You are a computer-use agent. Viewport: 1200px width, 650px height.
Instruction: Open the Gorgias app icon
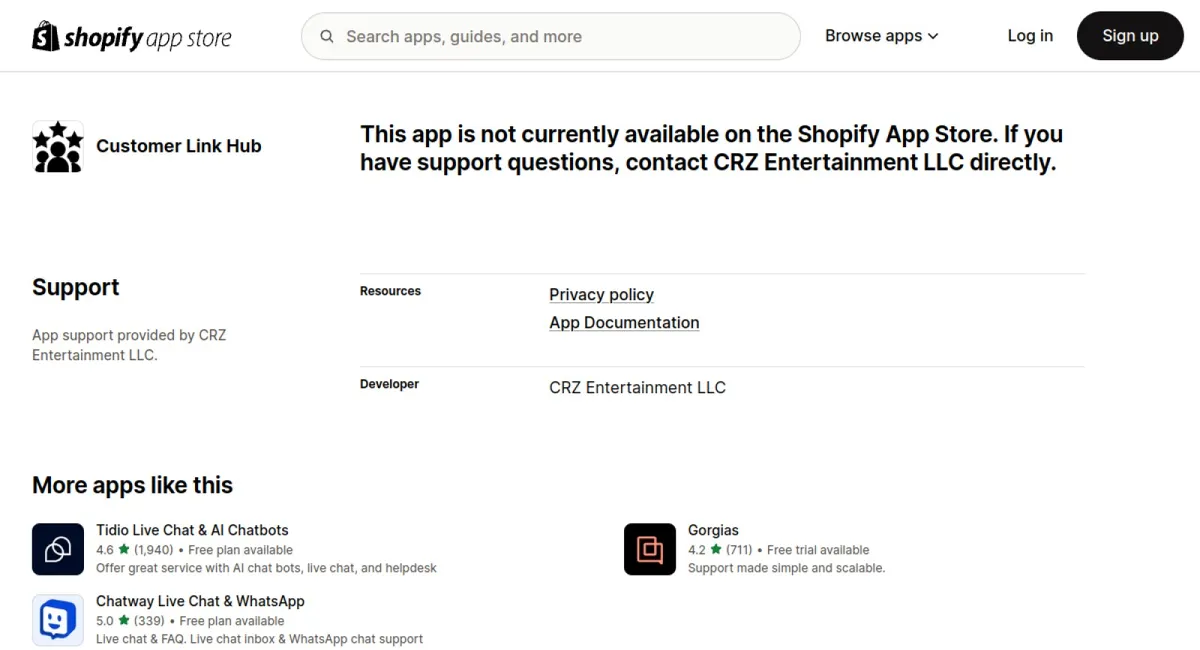coord(650,549)
